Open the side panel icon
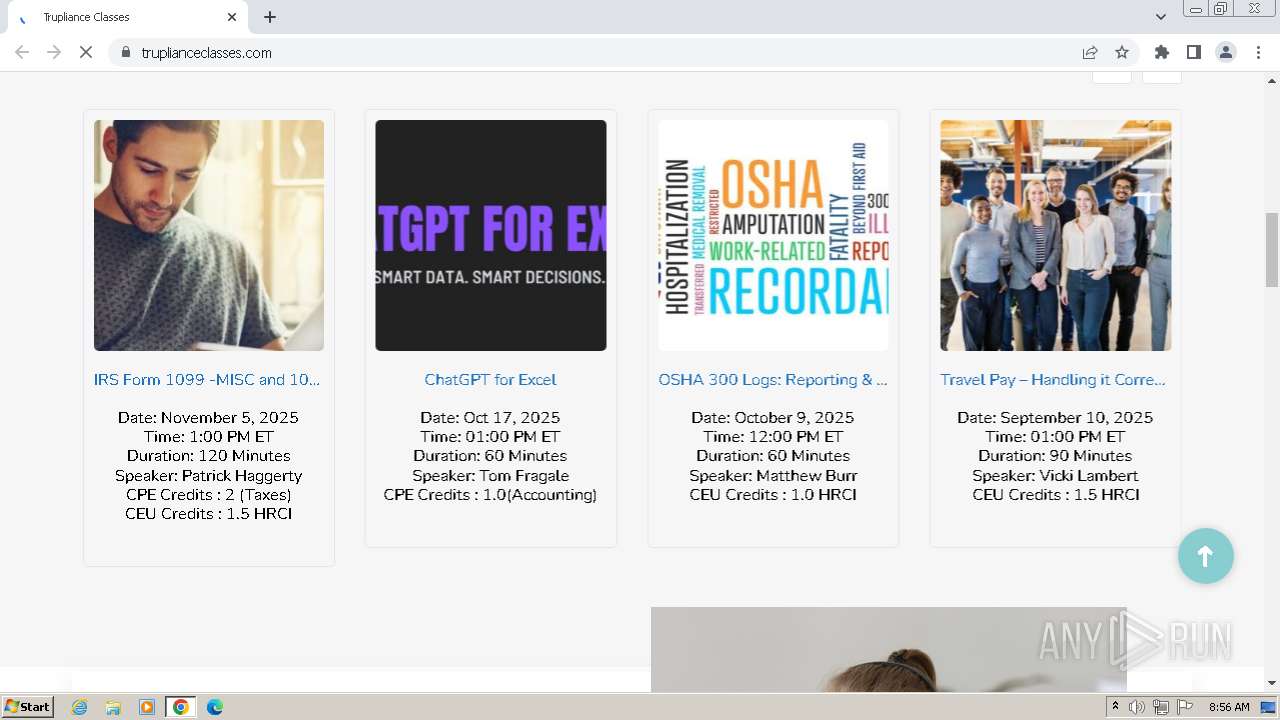Viewport: 1280px width, 720px height. [x=1194, y=52]
